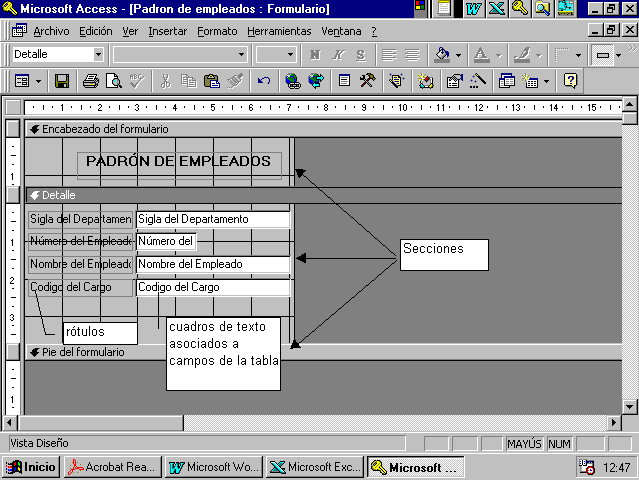Click the Undo arrow icon
Viewport: 639px width, 480px height.
tap(264, 81)
